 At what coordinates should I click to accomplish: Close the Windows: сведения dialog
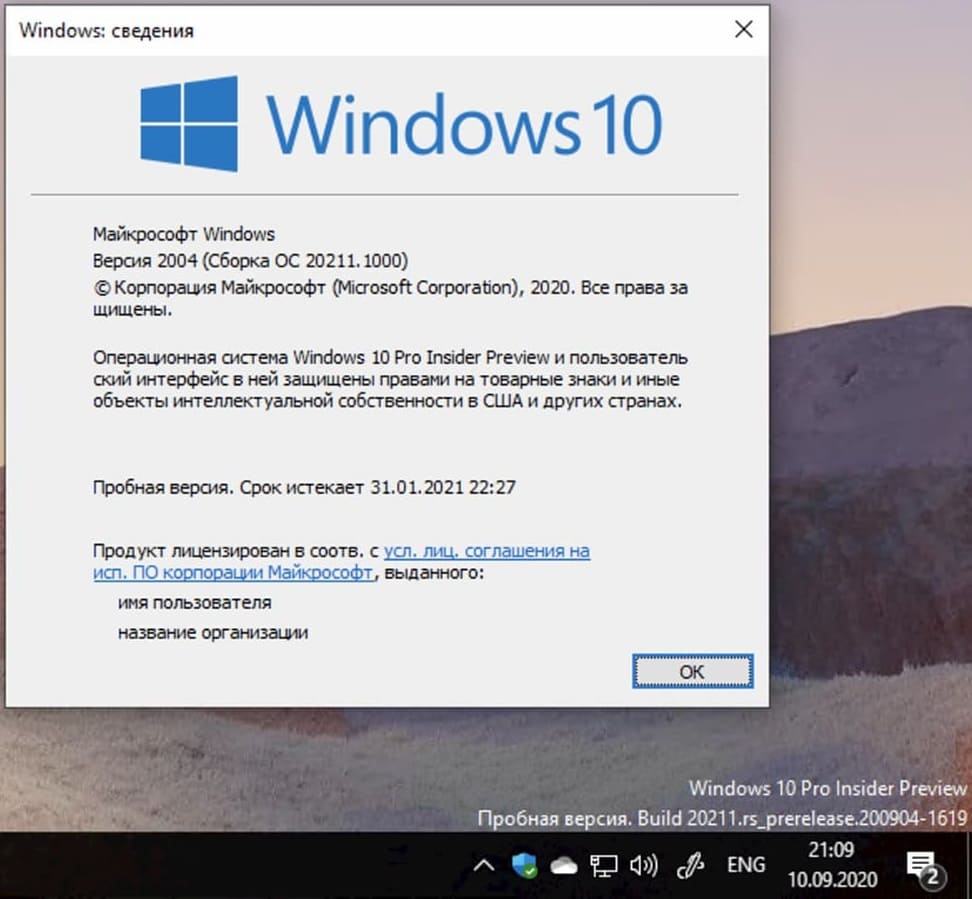(743, 29)
